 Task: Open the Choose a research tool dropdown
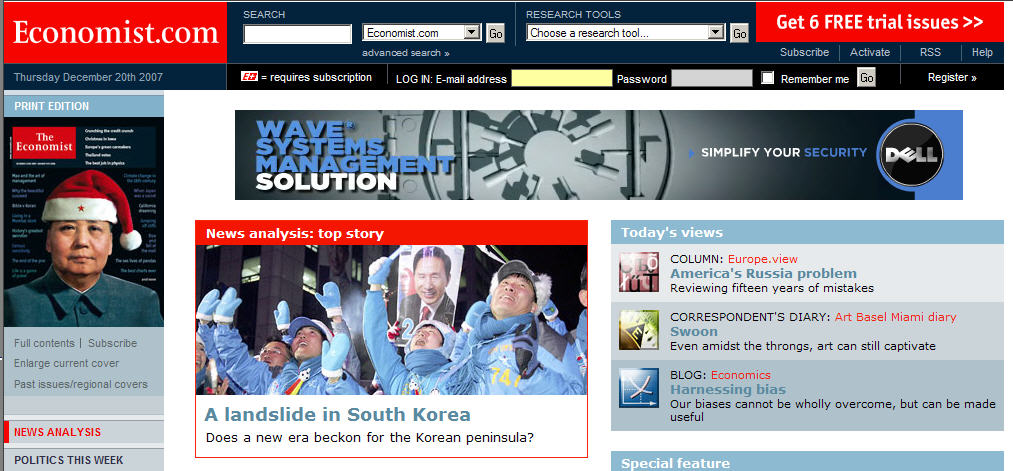point(625,33)
